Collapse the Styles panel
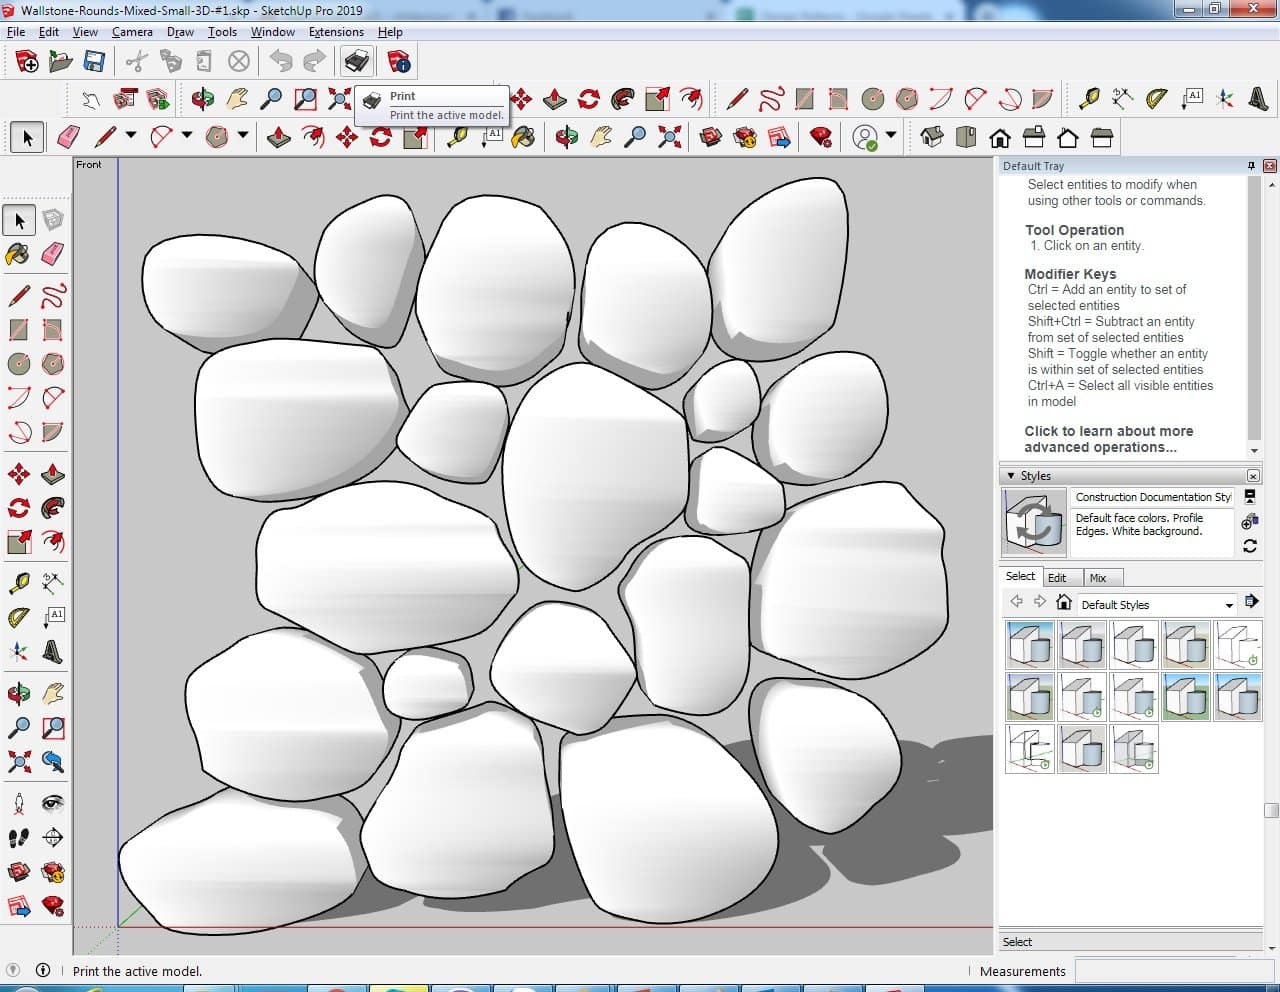 pos(1011,476)
